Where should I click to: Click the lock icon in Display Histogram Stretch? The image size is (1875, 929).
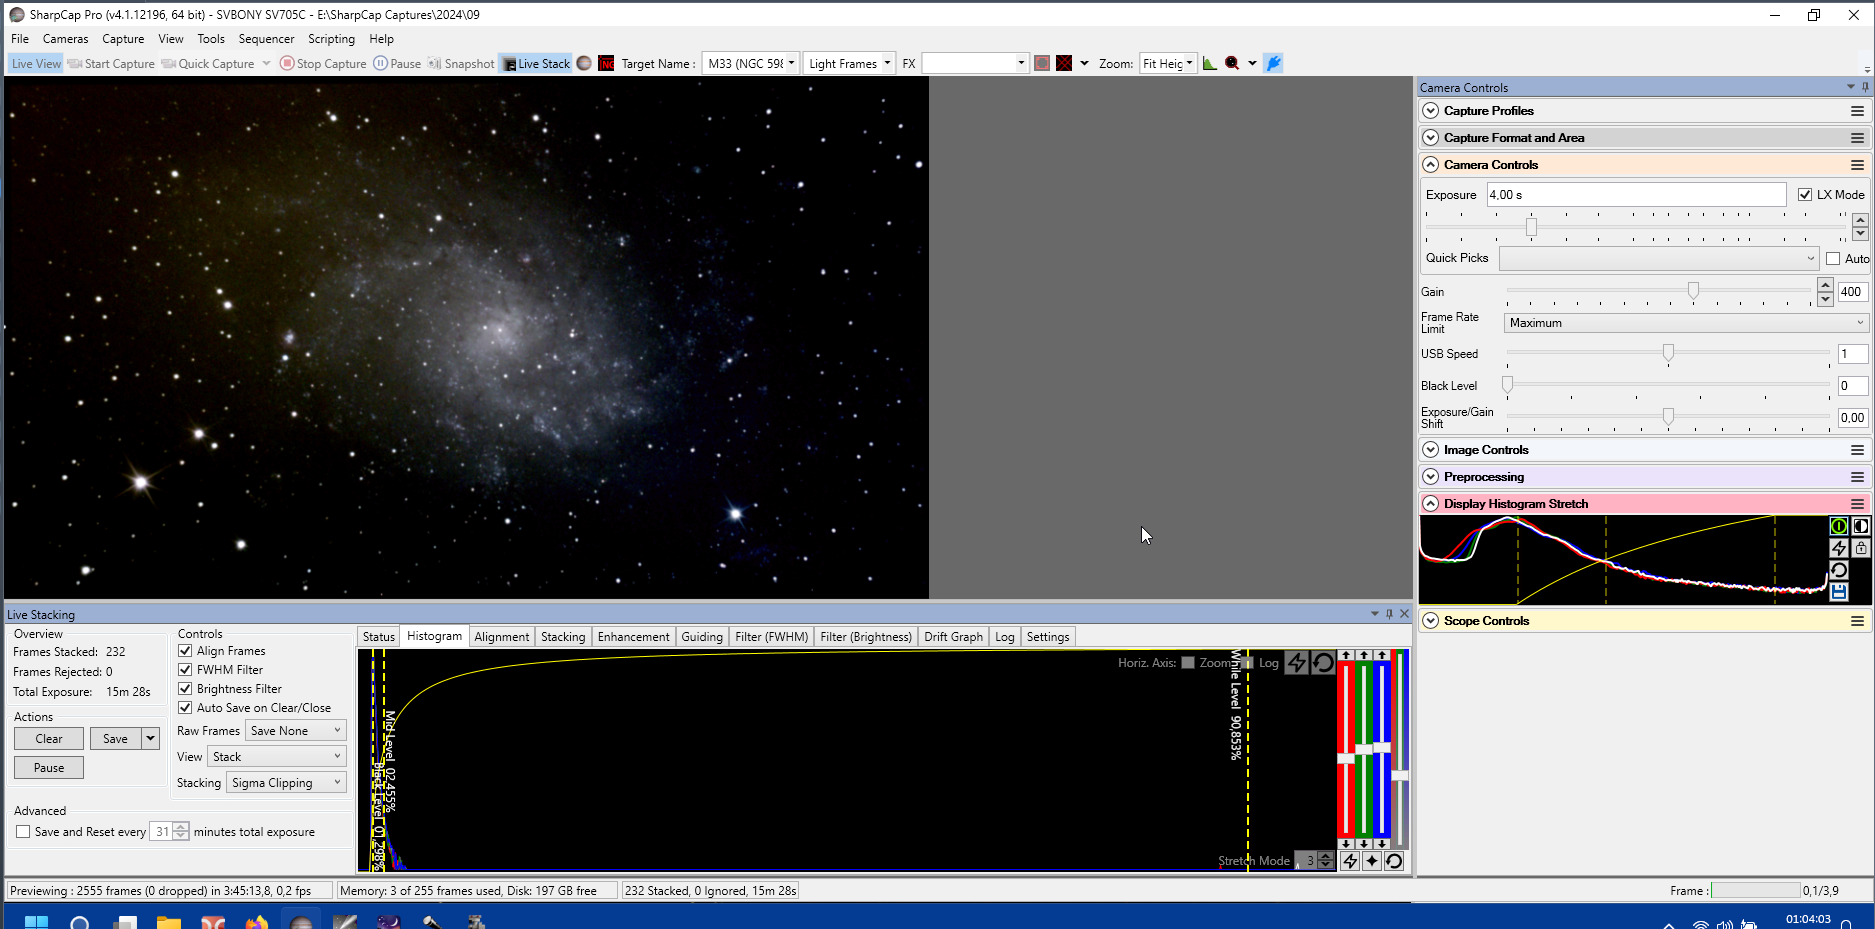tap(1861, 548)
